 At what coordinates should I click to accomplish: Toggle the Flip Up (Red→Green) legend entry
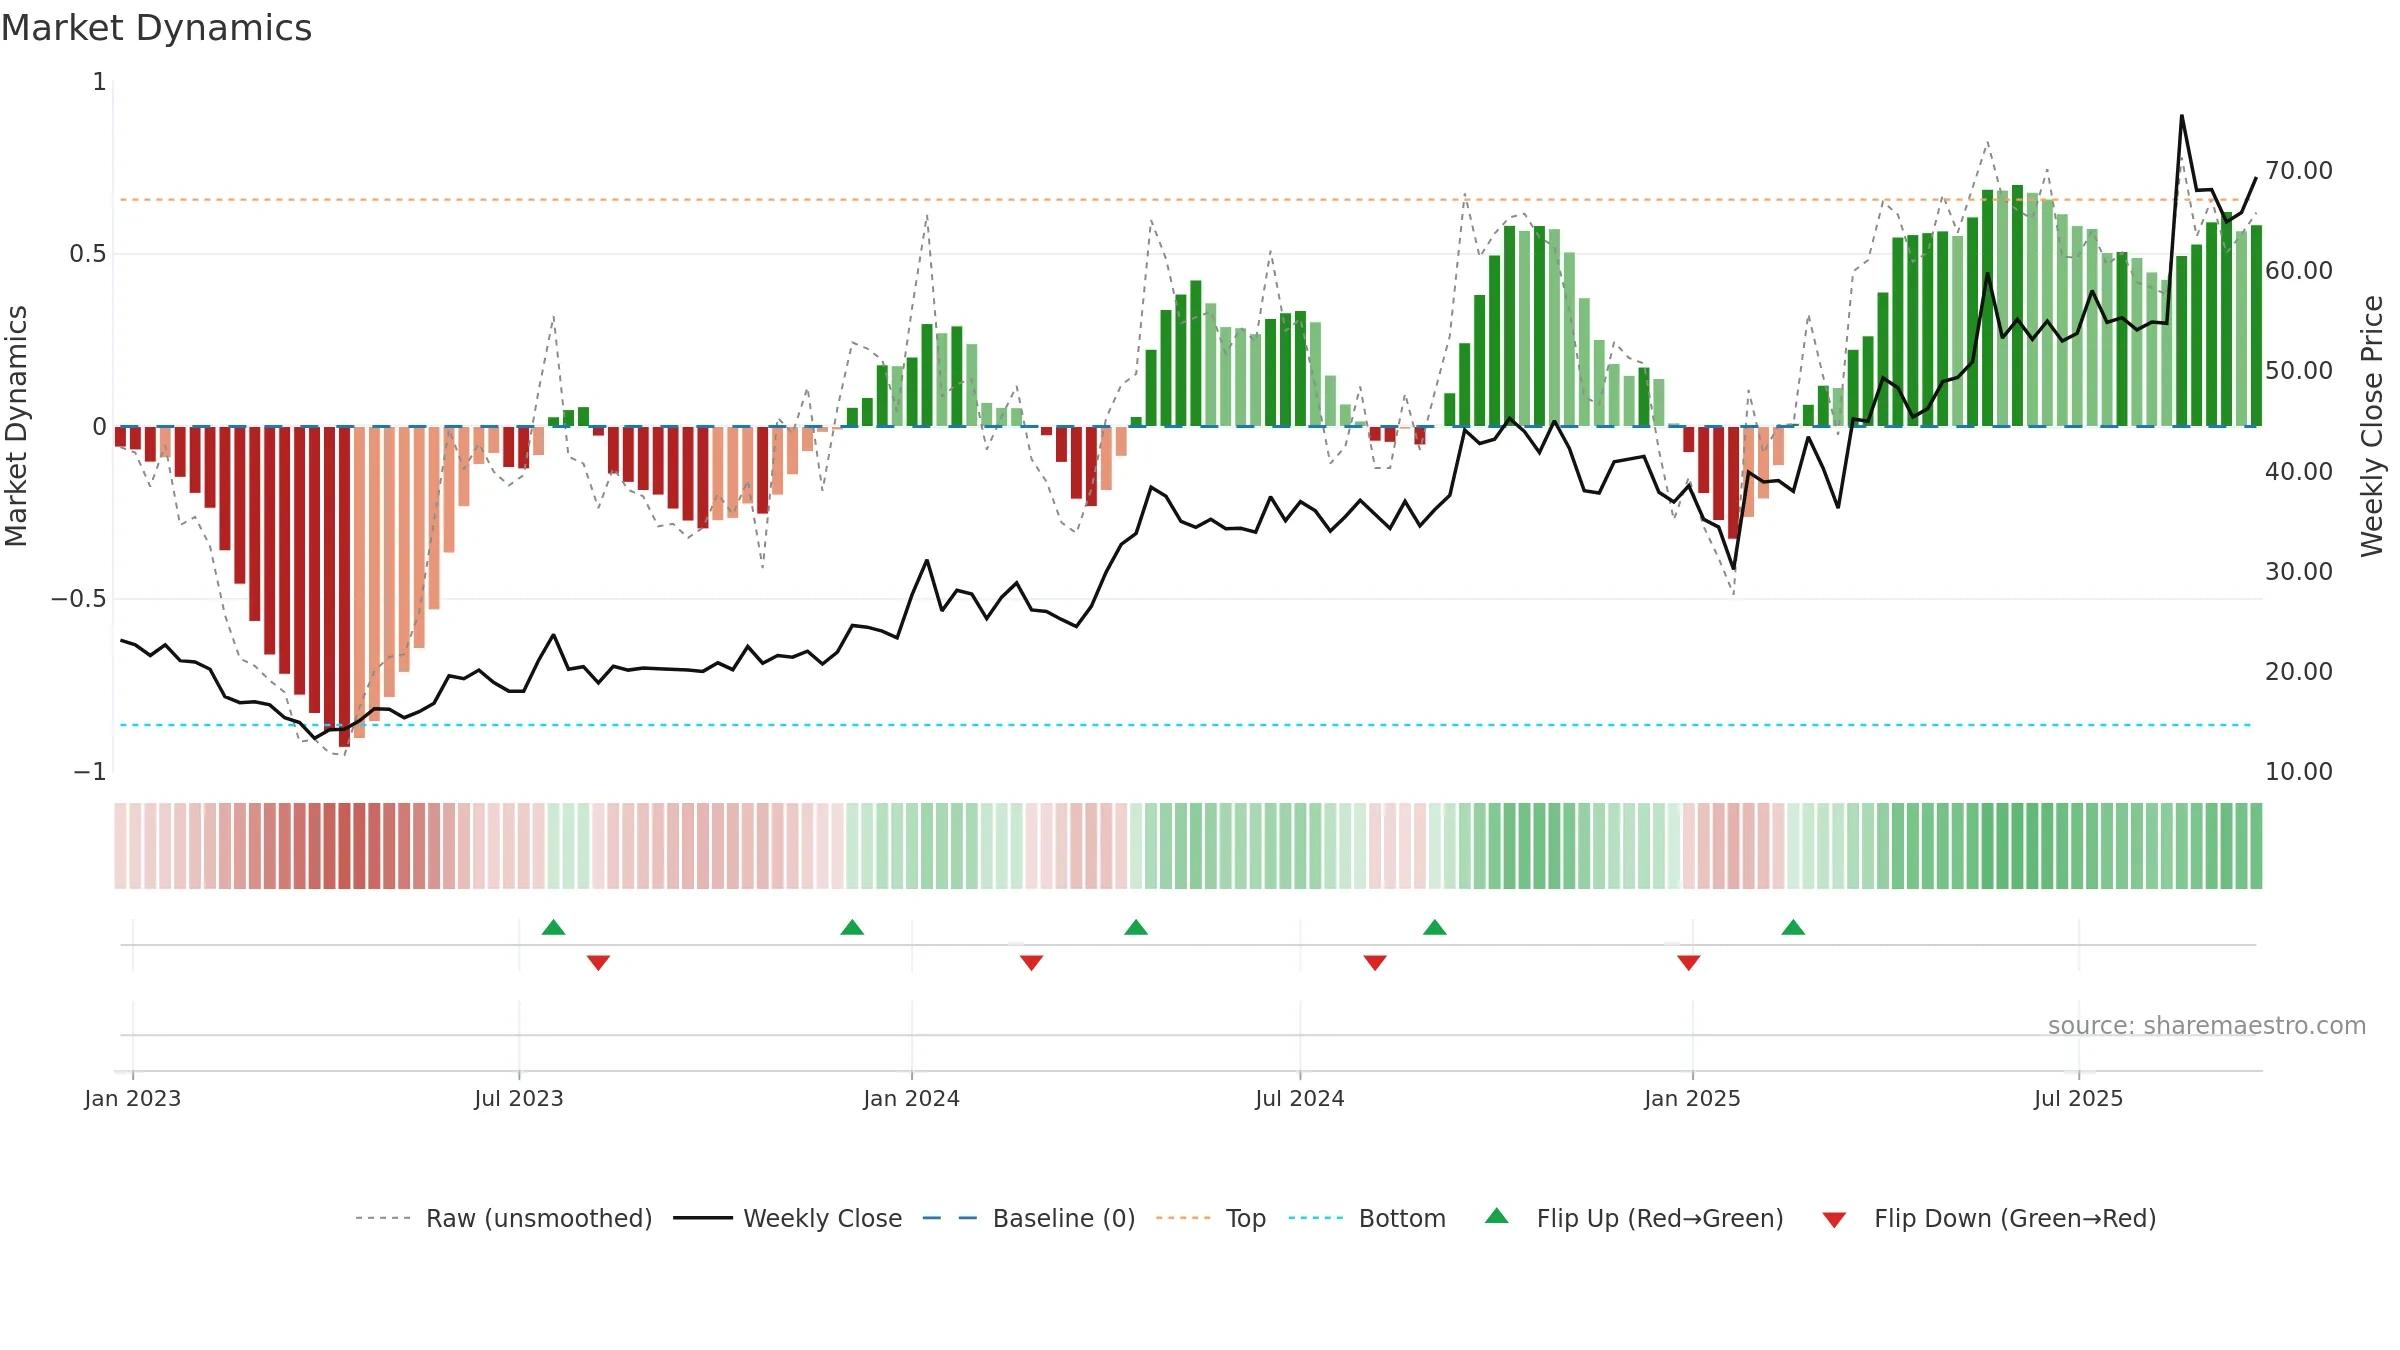coord(1633,1218)
